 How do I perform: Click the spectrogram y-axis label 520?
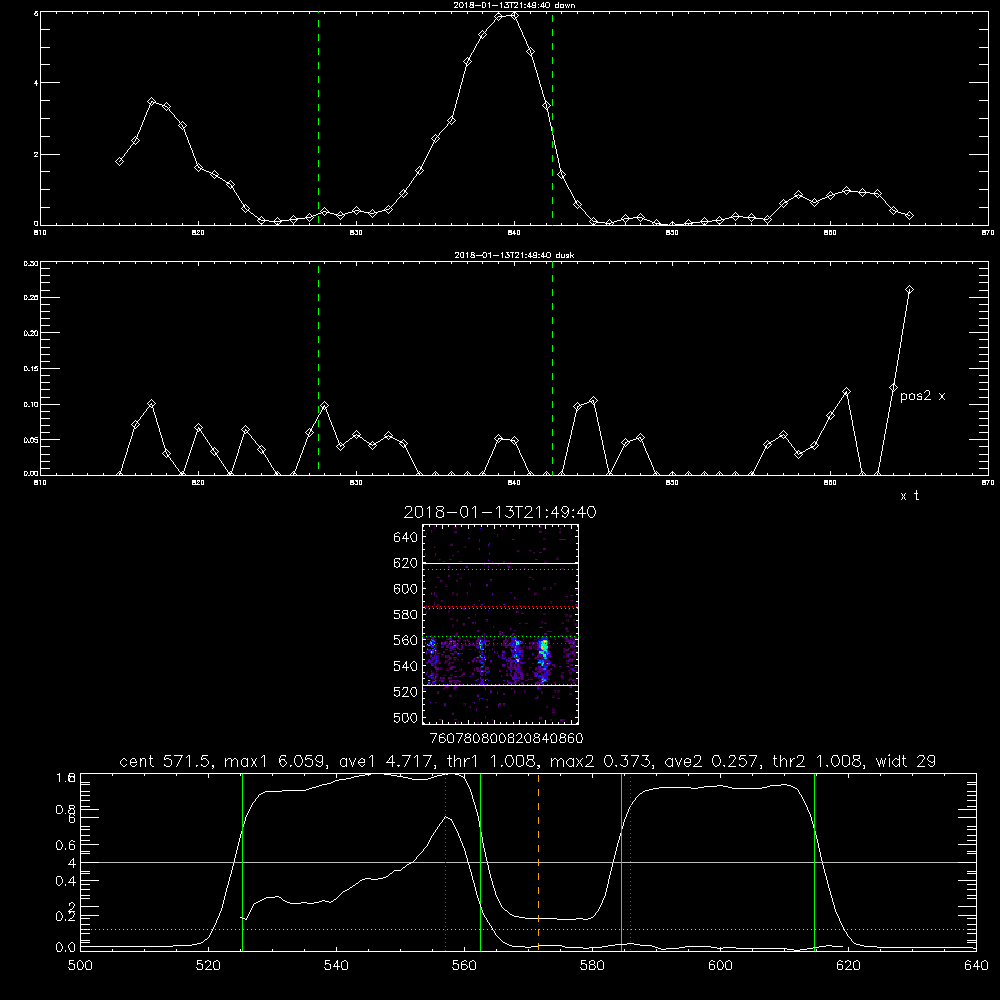coord(406,692)
